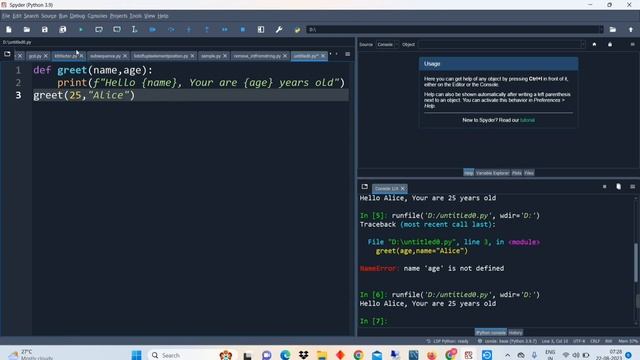Run selection or current line icon
Image resolution: width=640 pixels, height=360 pixels.
[x=134, y=29]
